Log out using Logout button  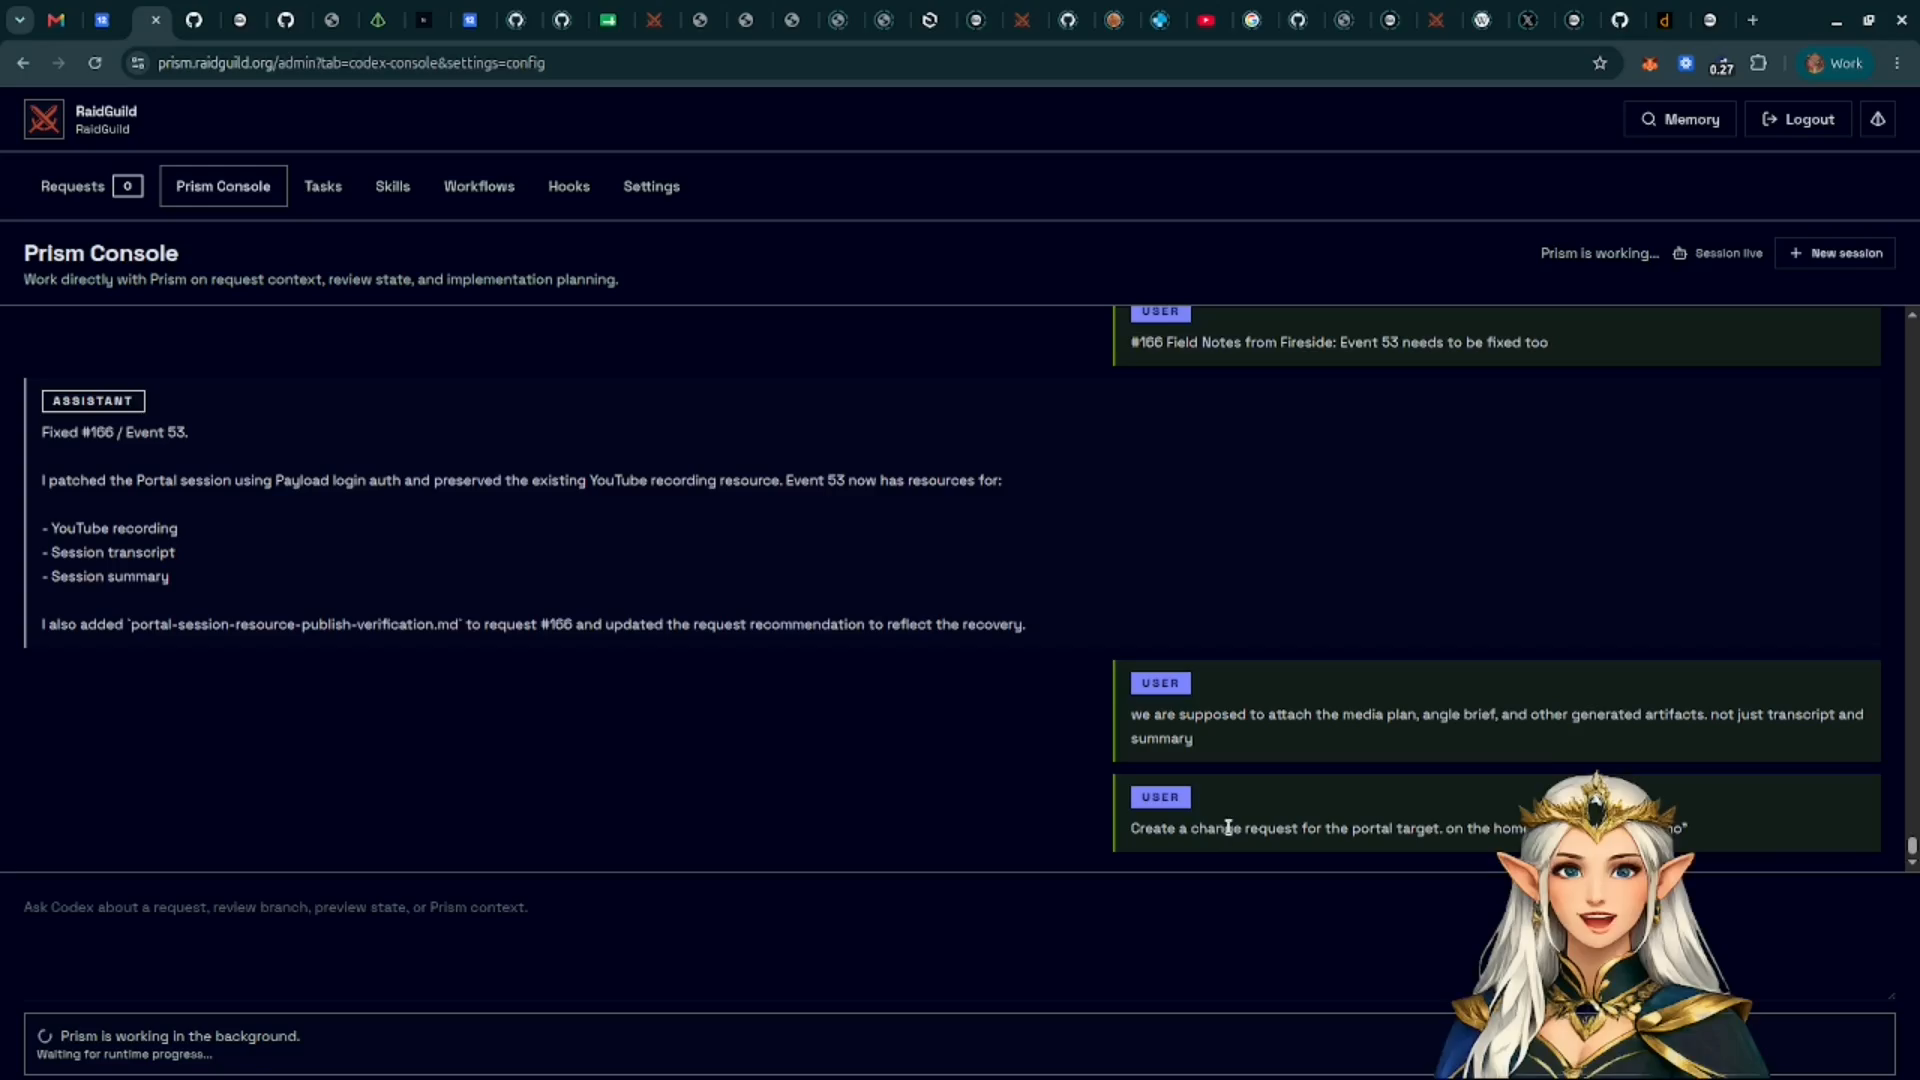1798,119
